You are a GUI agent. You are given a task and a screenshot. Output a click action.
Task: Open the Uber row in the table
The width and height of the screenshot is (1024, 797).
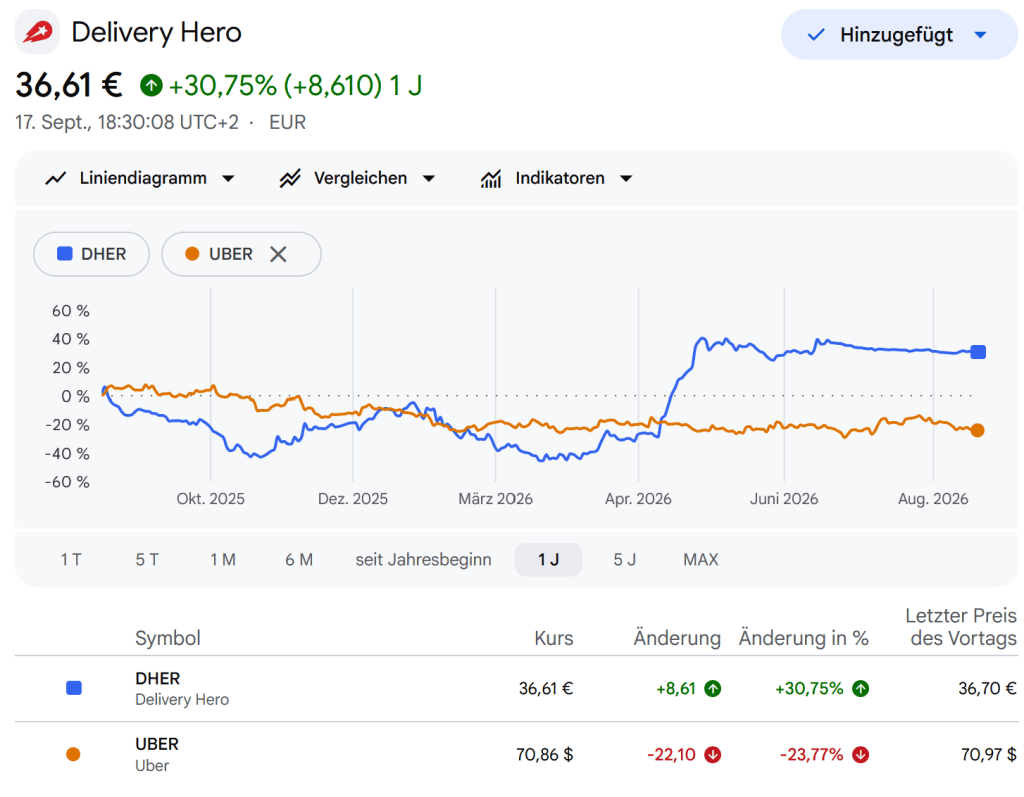pyautogui.click(x=516, y=755)
